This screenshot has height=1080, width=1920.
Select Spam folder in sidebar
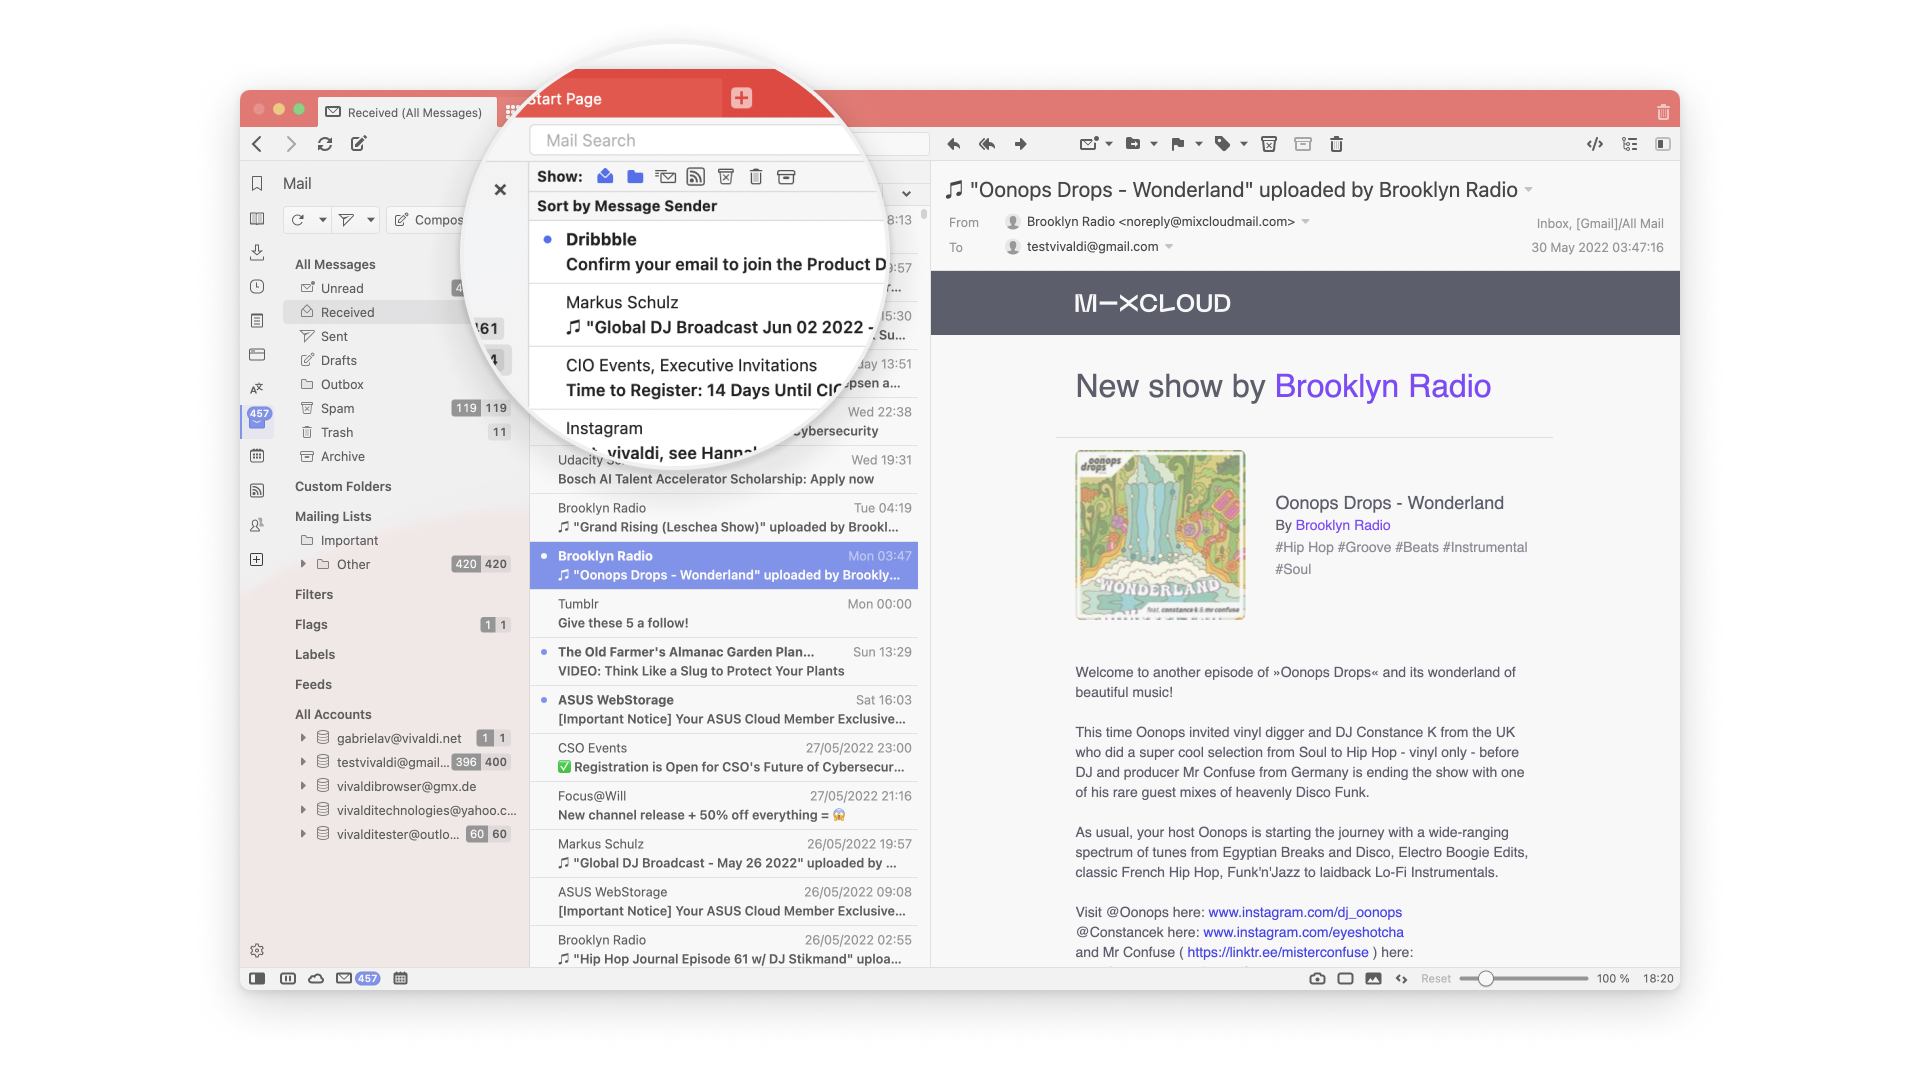tap(338, 407)
